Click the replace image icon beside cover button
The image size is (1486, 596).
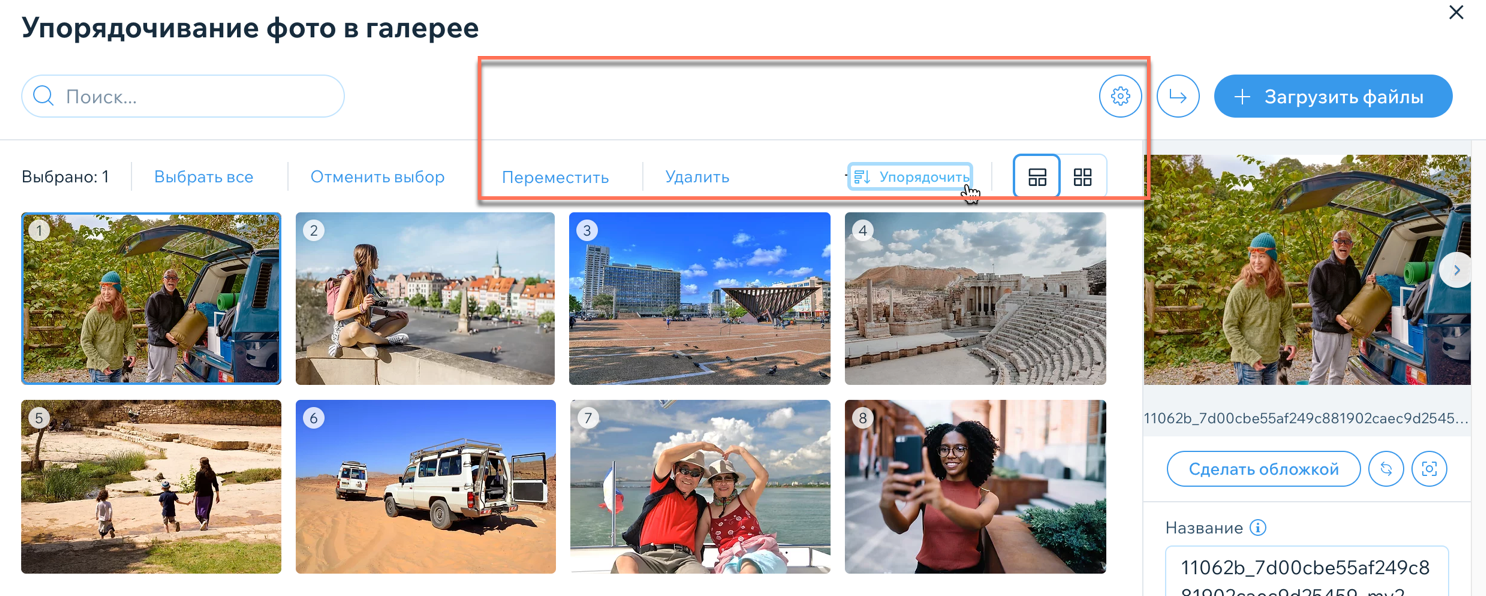pos(1386,469)
